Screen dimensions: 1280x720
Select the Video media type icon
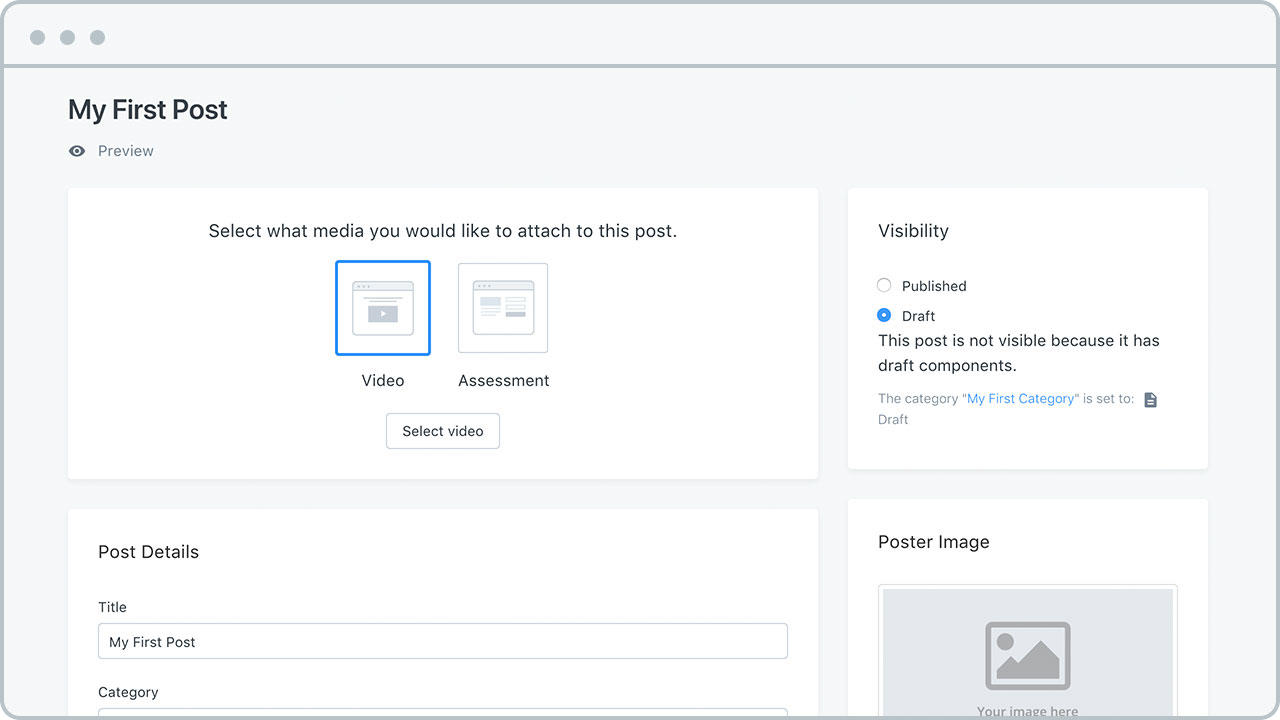click(383, 308)
